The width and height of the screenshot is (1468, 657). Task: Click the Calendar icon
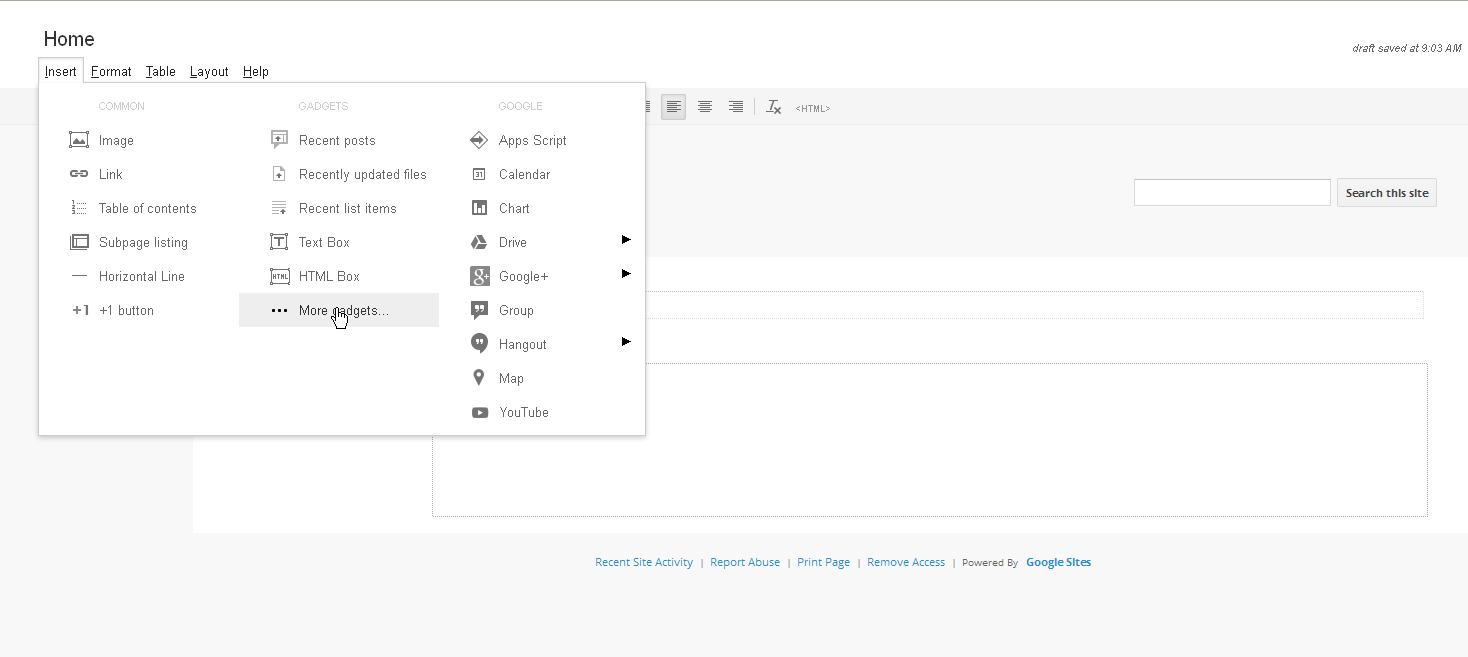[479, 174]
